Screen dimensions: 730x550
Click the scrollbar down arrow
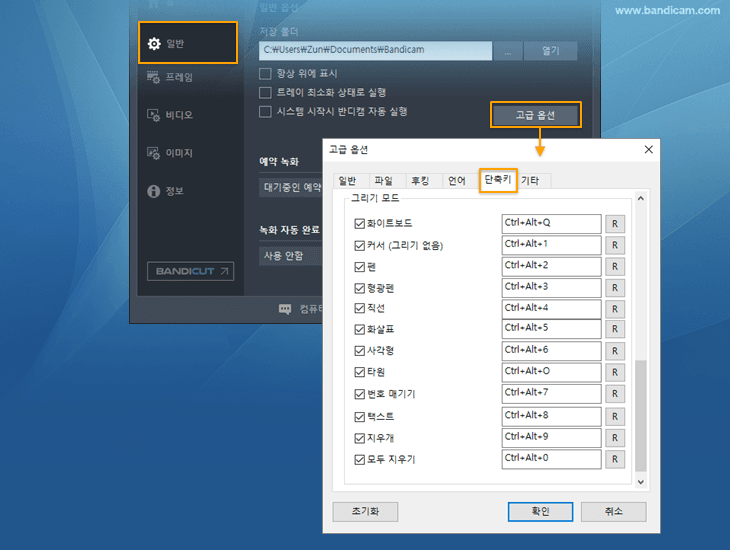[641, 482]
